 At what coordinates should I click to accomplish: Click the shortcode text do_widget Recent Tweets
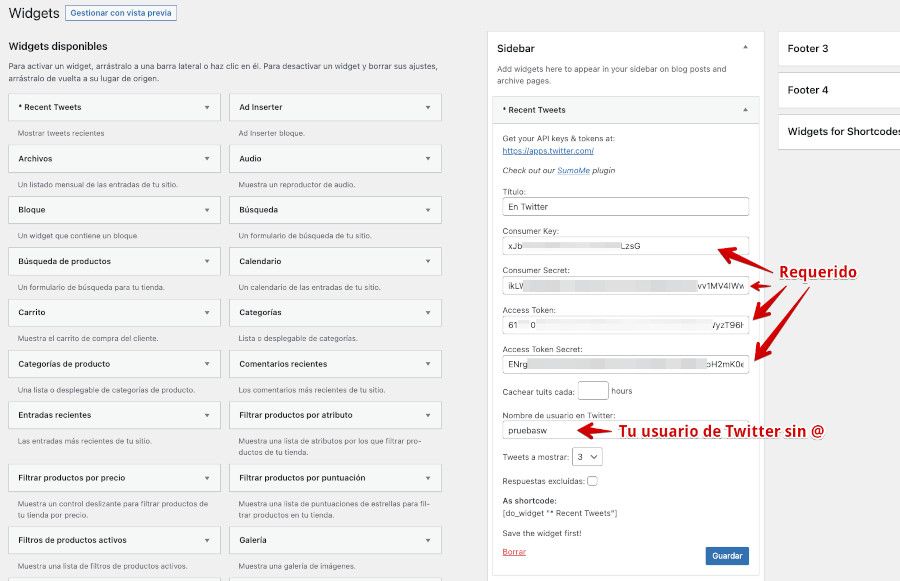click(x=560, y=513)
